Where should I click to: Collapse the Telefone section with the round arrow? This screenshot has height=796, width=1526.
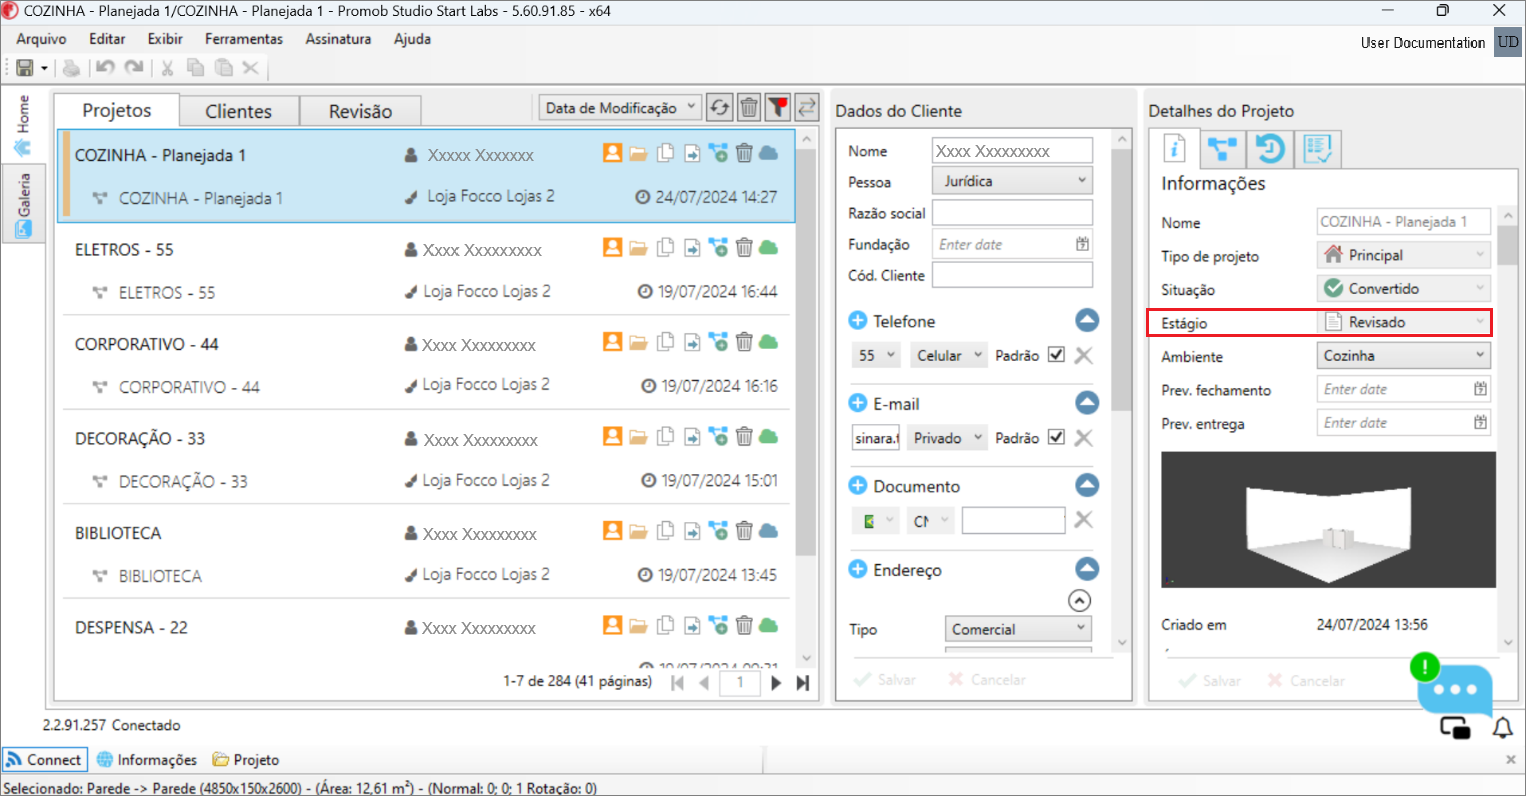tap(1087, 320)
